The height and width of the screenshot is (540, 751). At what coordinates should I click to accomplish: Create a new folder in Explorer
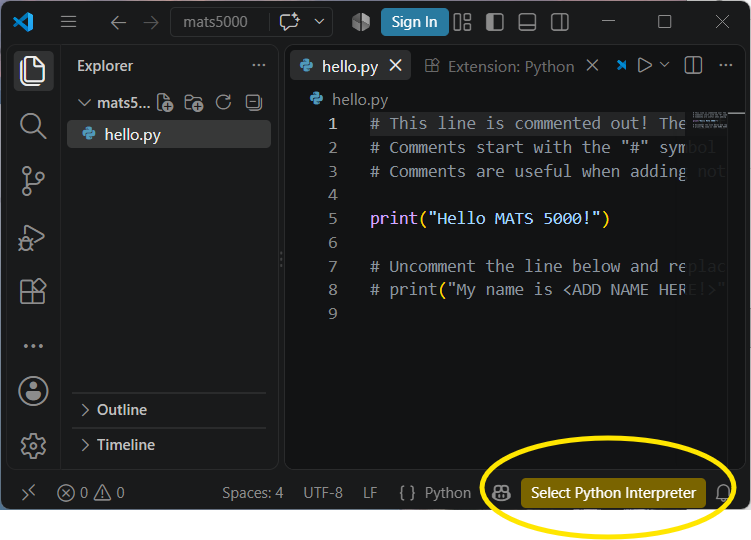coord(194,103)
